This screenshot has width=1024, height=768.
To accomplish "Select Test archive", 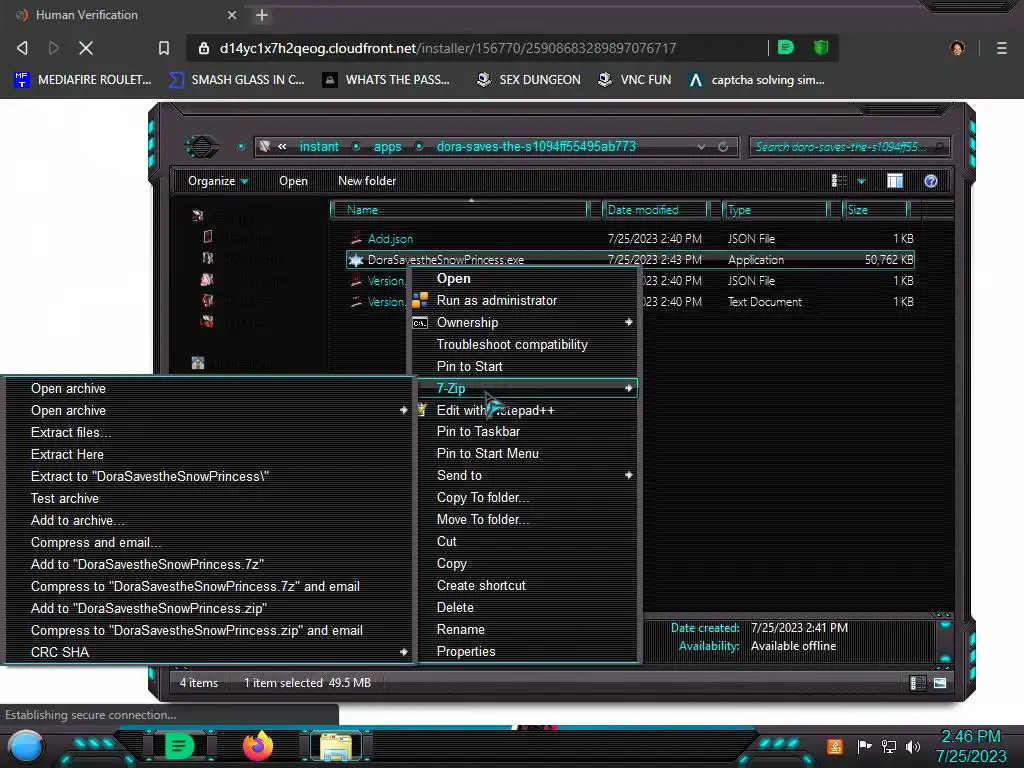I will point(65,498).
